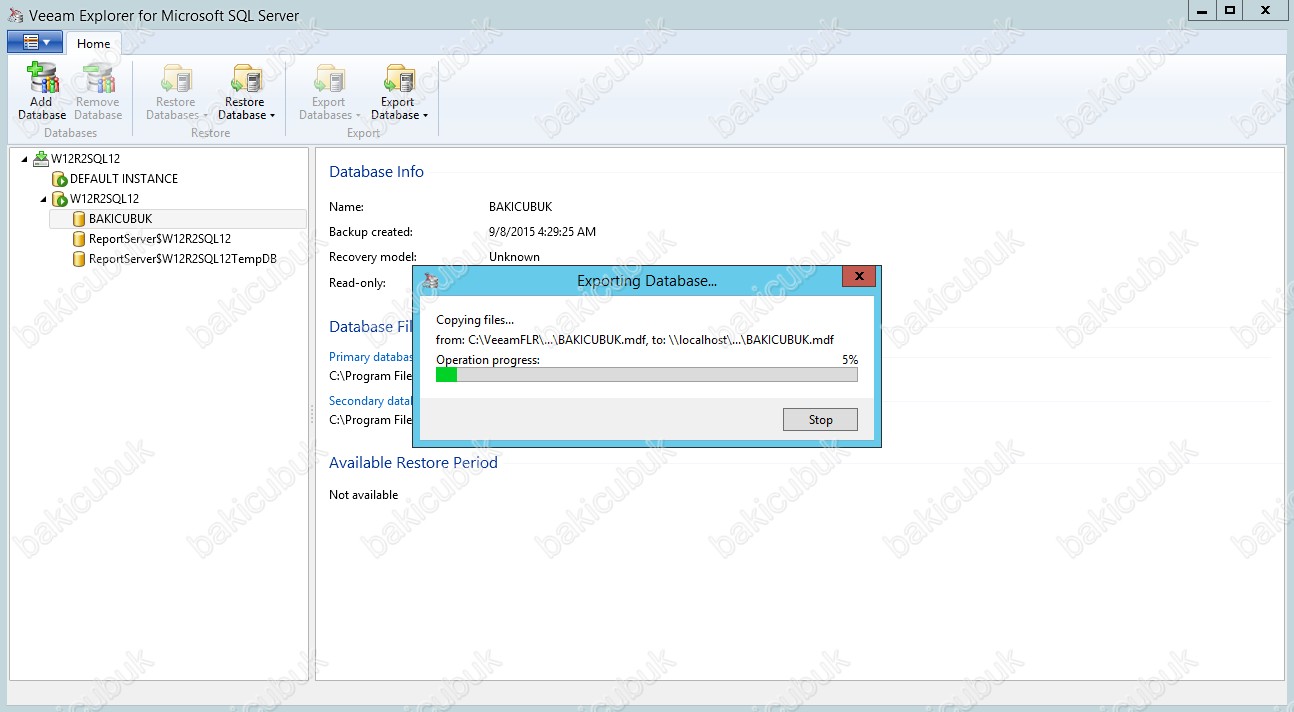
Task: Click the Remove Database icon
Action: click(x=98, y=78)
